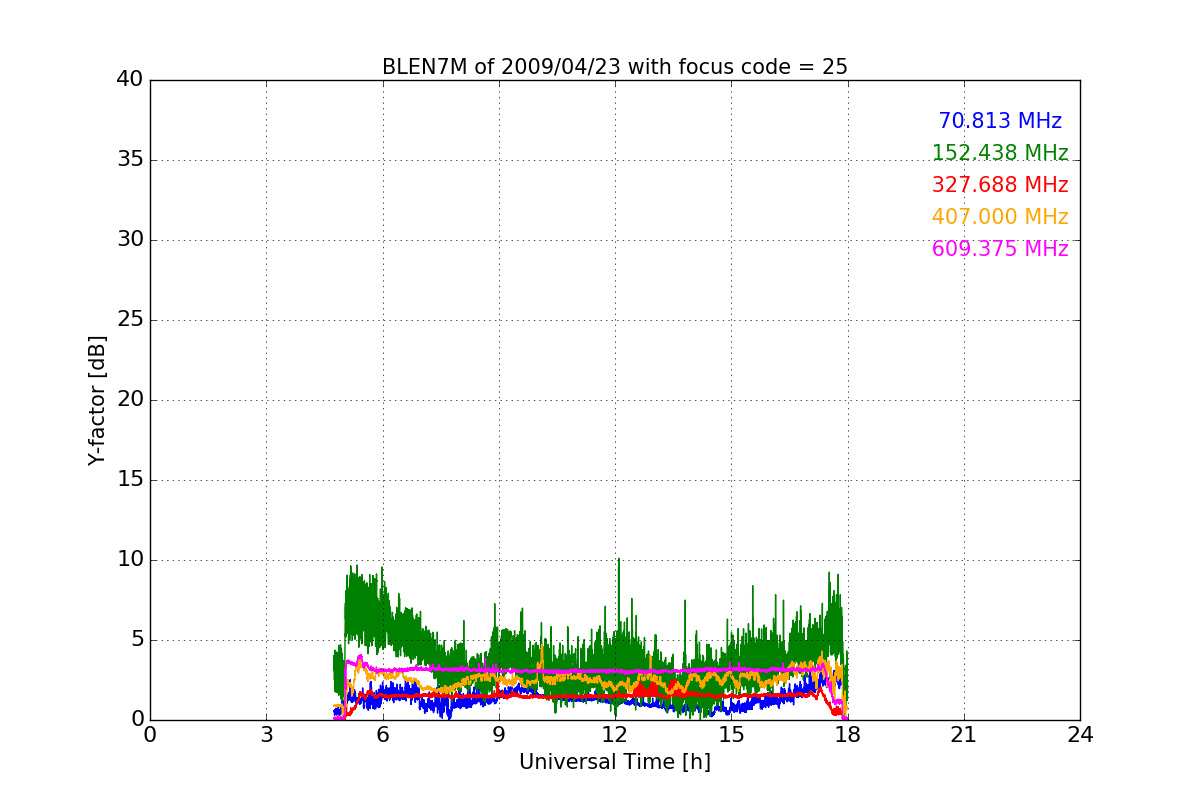This screenshot has width=1200, height=800.
Task: Click the x-axis tick label 12
Action: pos(615,735)
